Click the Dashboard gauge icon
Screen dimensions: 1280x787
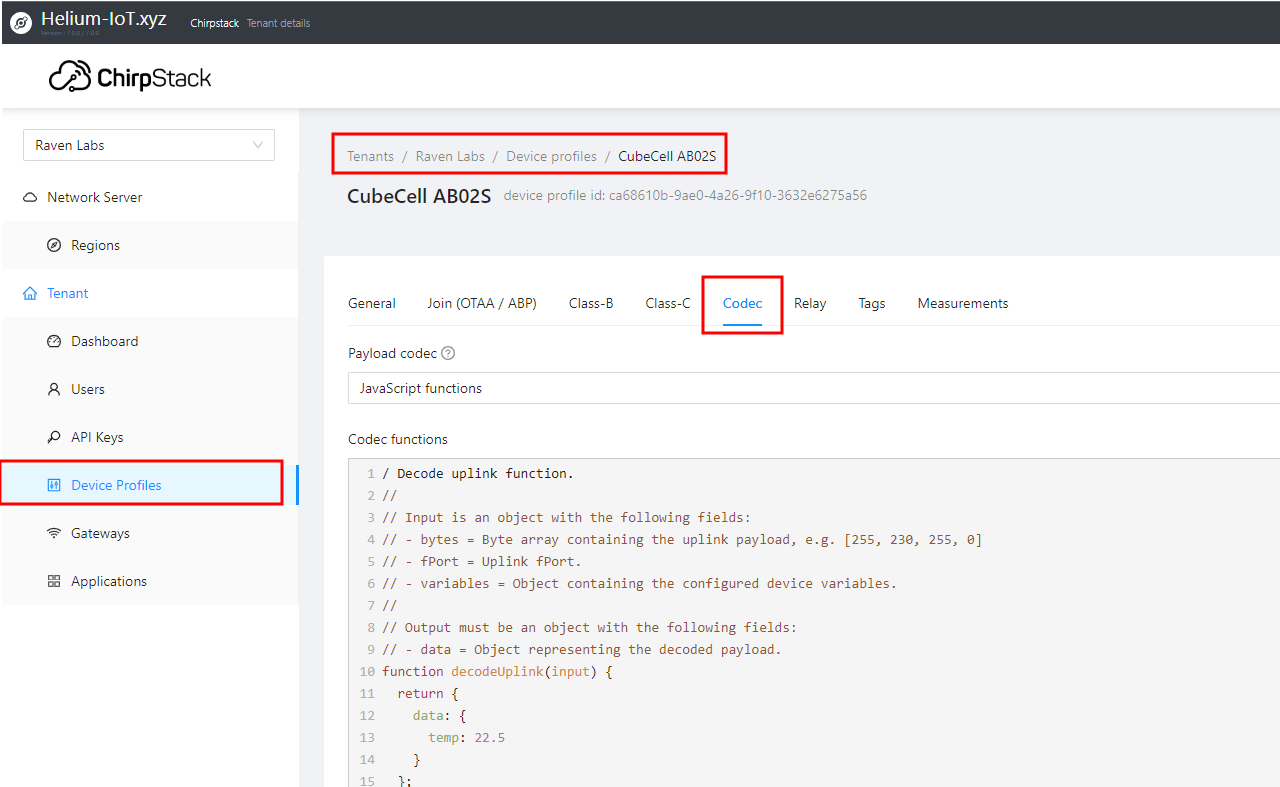(x=54, y=341)
